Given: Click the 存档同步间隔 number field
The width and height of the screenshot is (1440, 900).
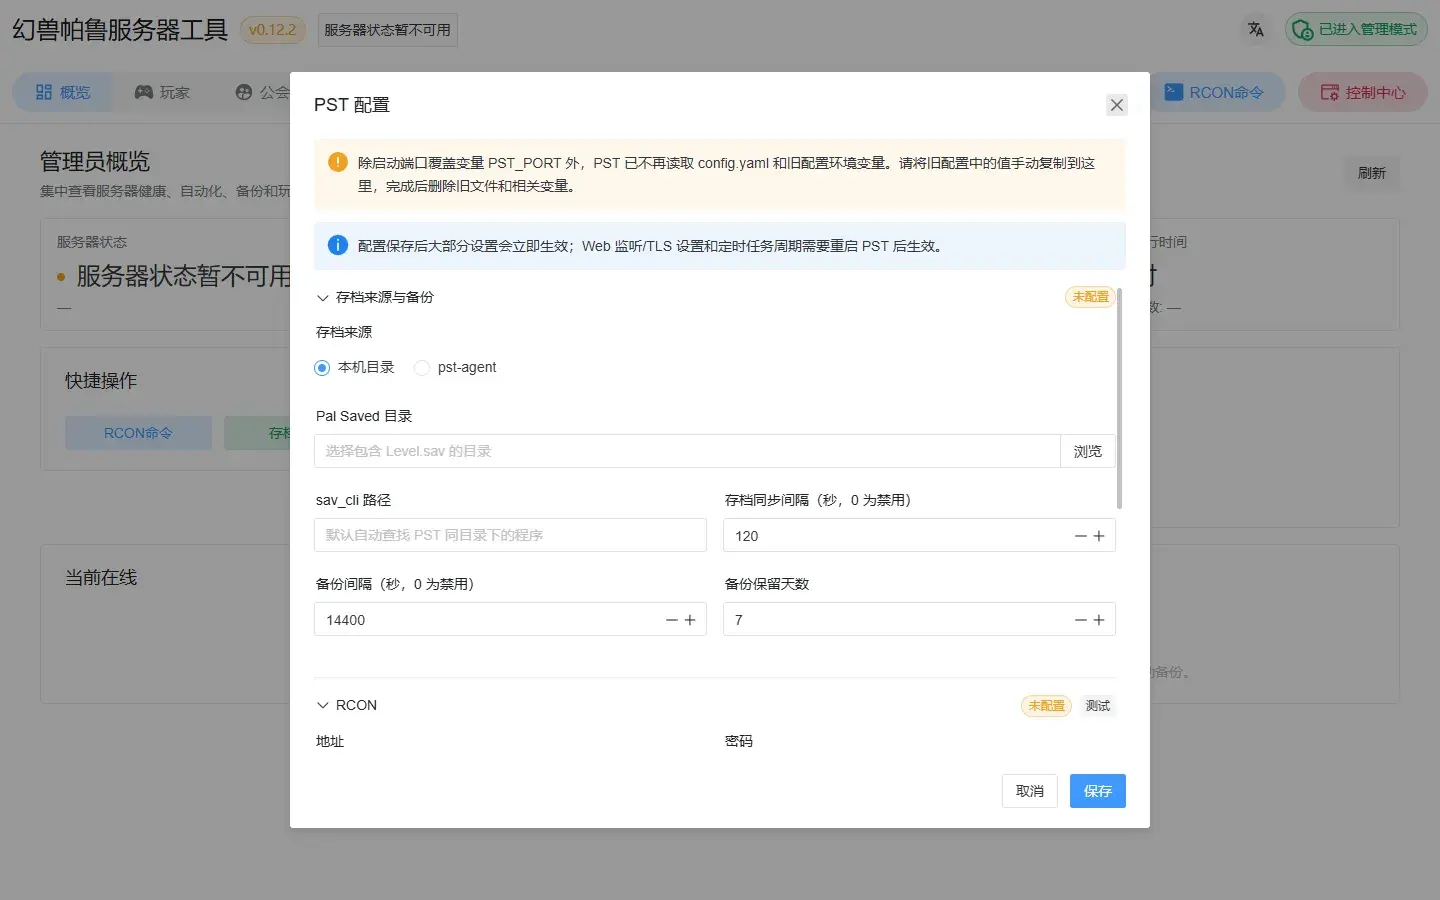Looking at the screenshot, I should pos(919,536).
